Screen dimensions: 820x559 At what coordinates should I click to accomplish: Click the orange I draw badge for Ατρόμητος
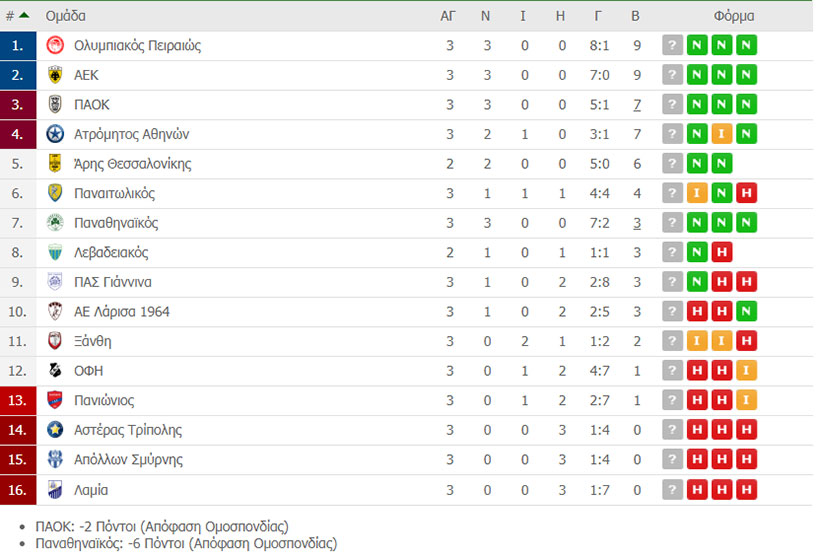[x=722, y=134]
